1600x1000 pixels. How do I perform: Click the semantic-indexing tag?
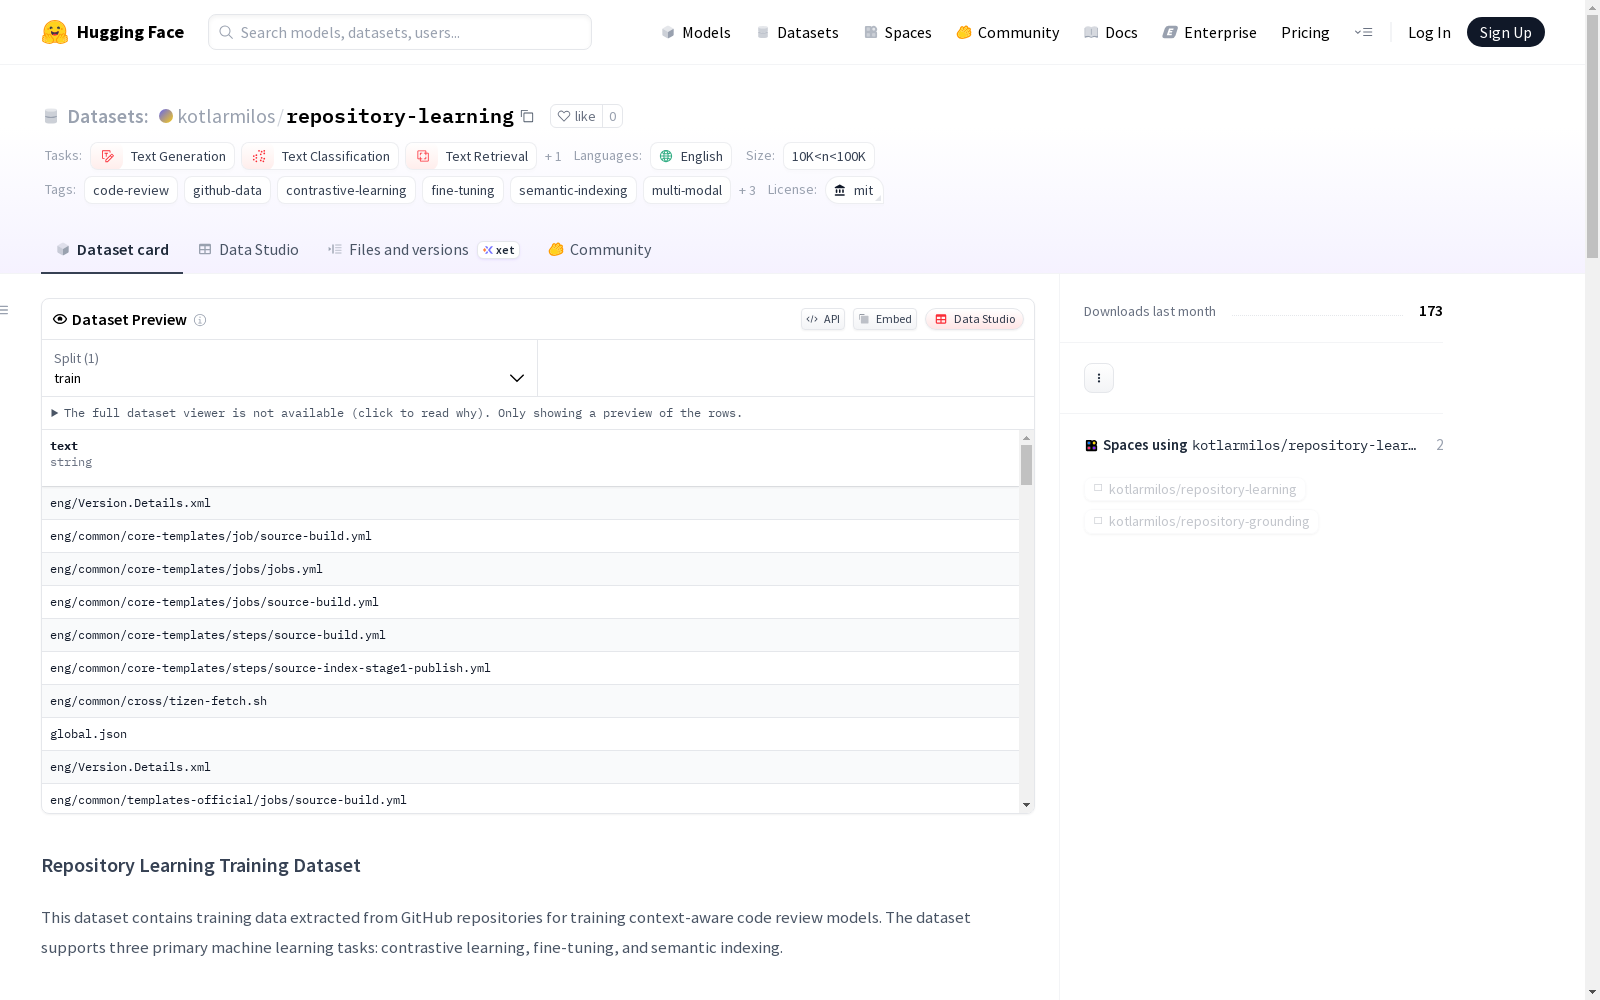[573, 190]
